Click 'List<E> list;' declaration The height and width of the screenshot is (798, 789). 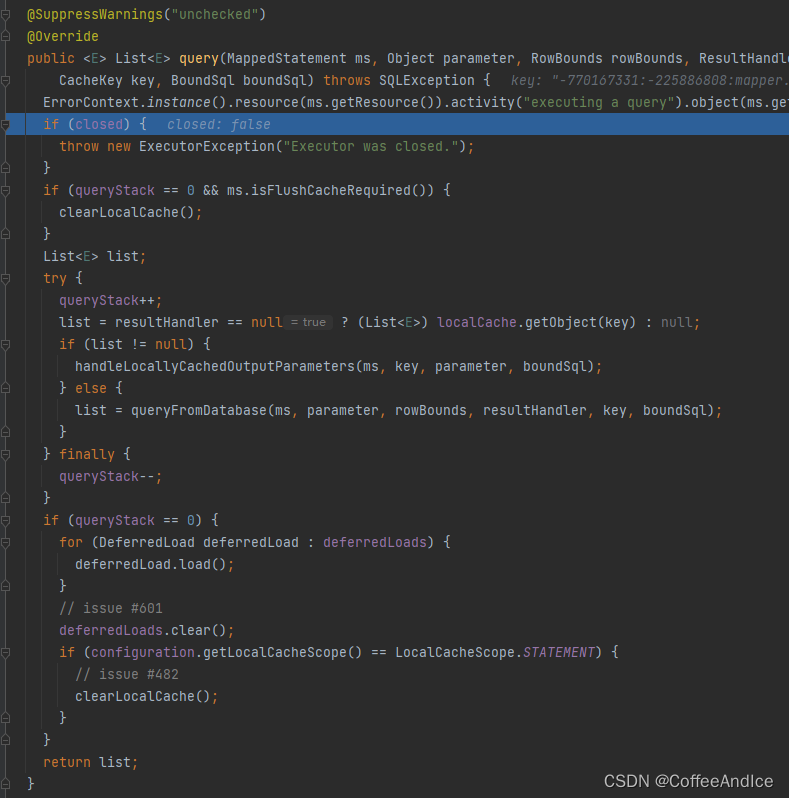pyautogui.click(x=95, y=256)
